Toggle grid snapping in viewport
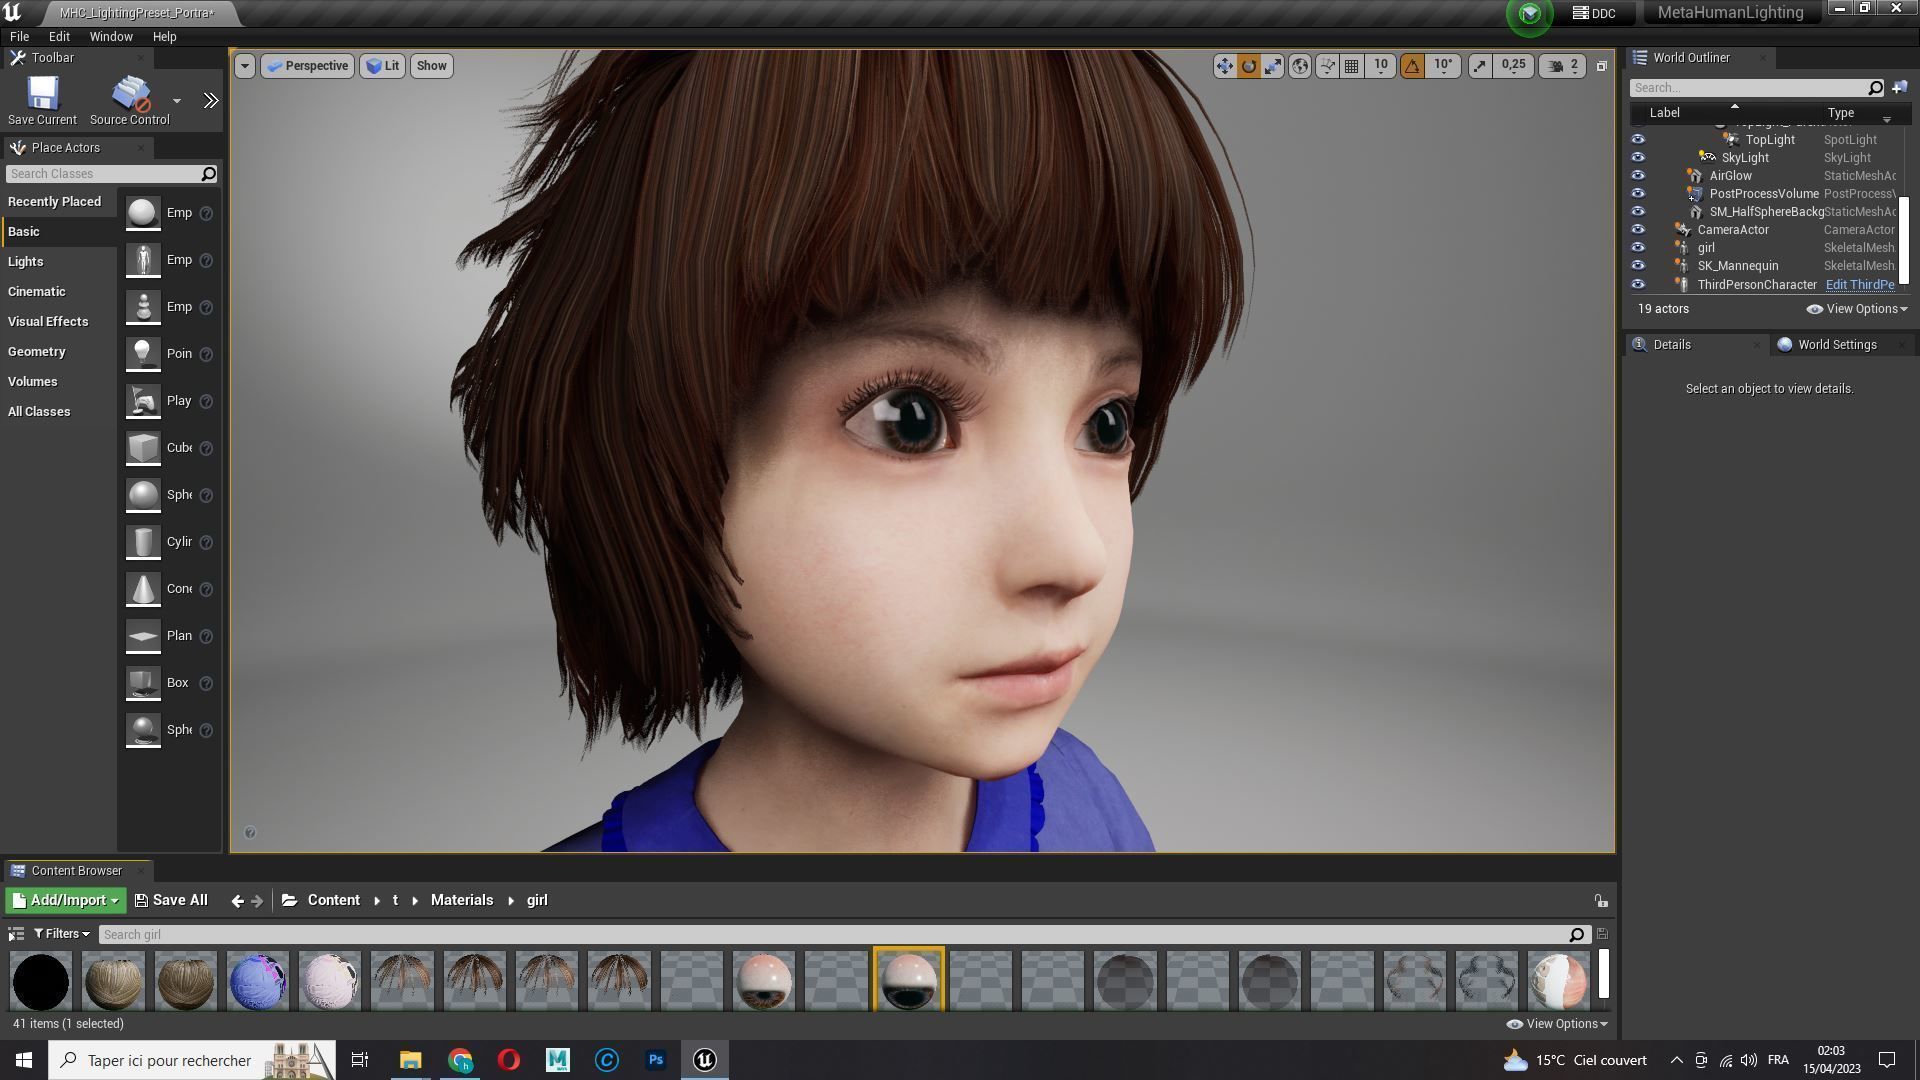 [1351, 66]
